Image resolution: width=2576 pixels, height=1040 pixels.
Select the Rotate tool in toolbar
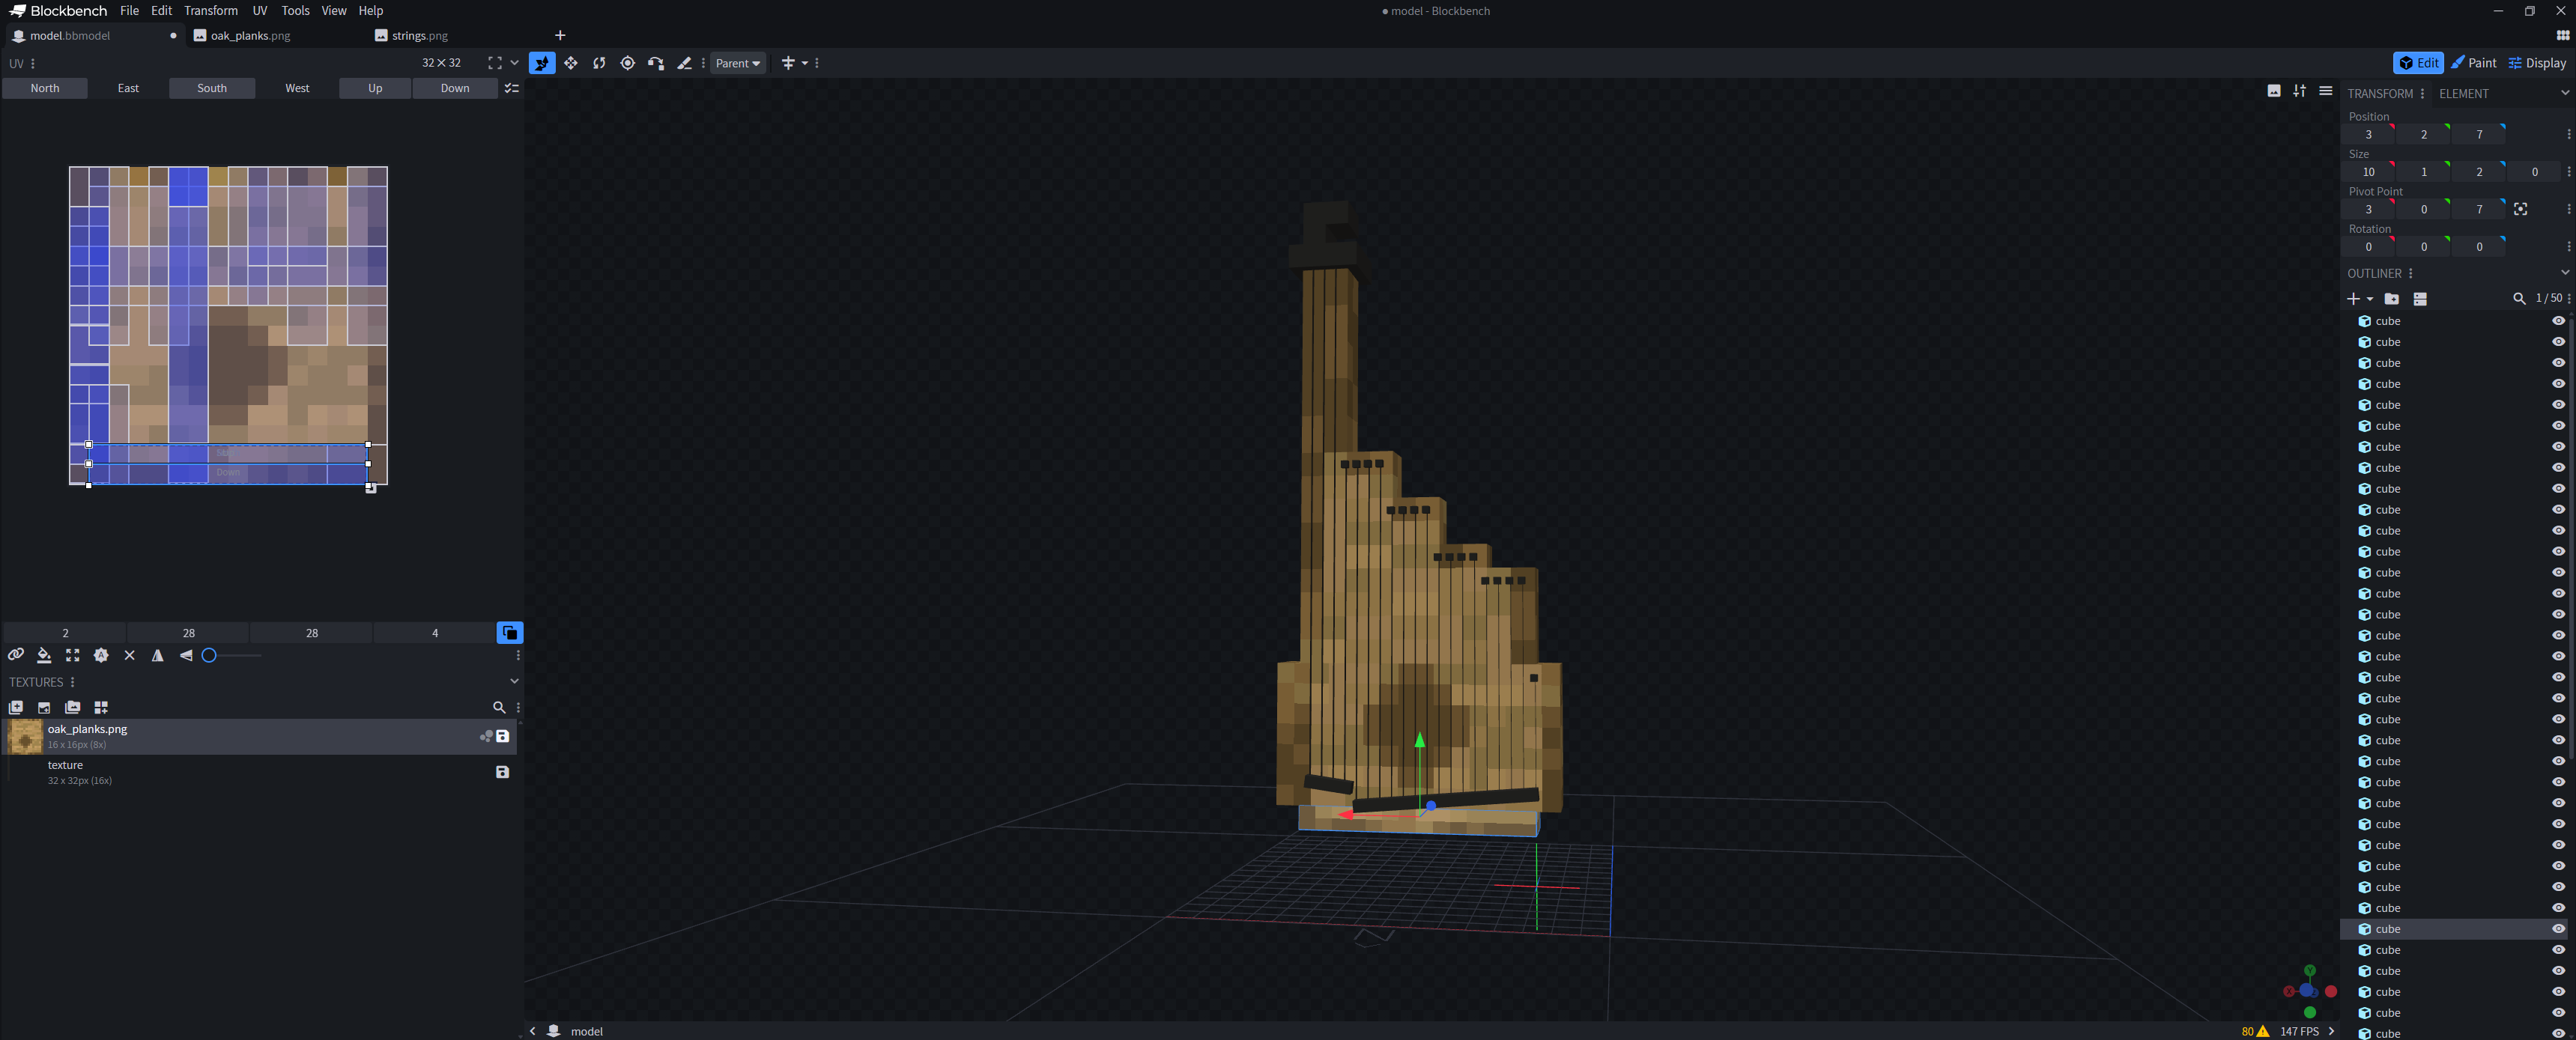click(599, 63)
